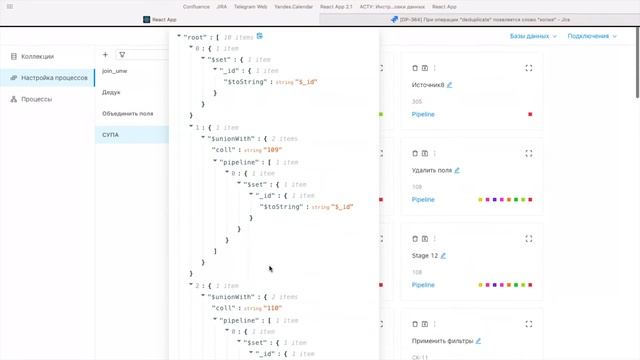Click the Коллекции table icon in sidebar
The width and height of the screenshot is (640, 360).
[14, 56]
